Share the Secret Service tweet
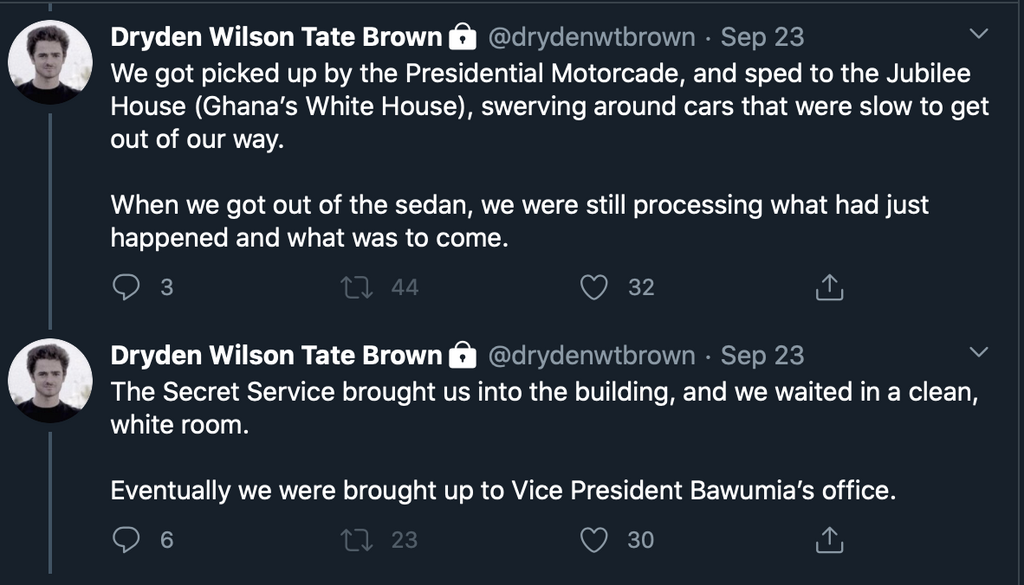Viewport: 1024px width, 585px height. click(x=829, y=540)
